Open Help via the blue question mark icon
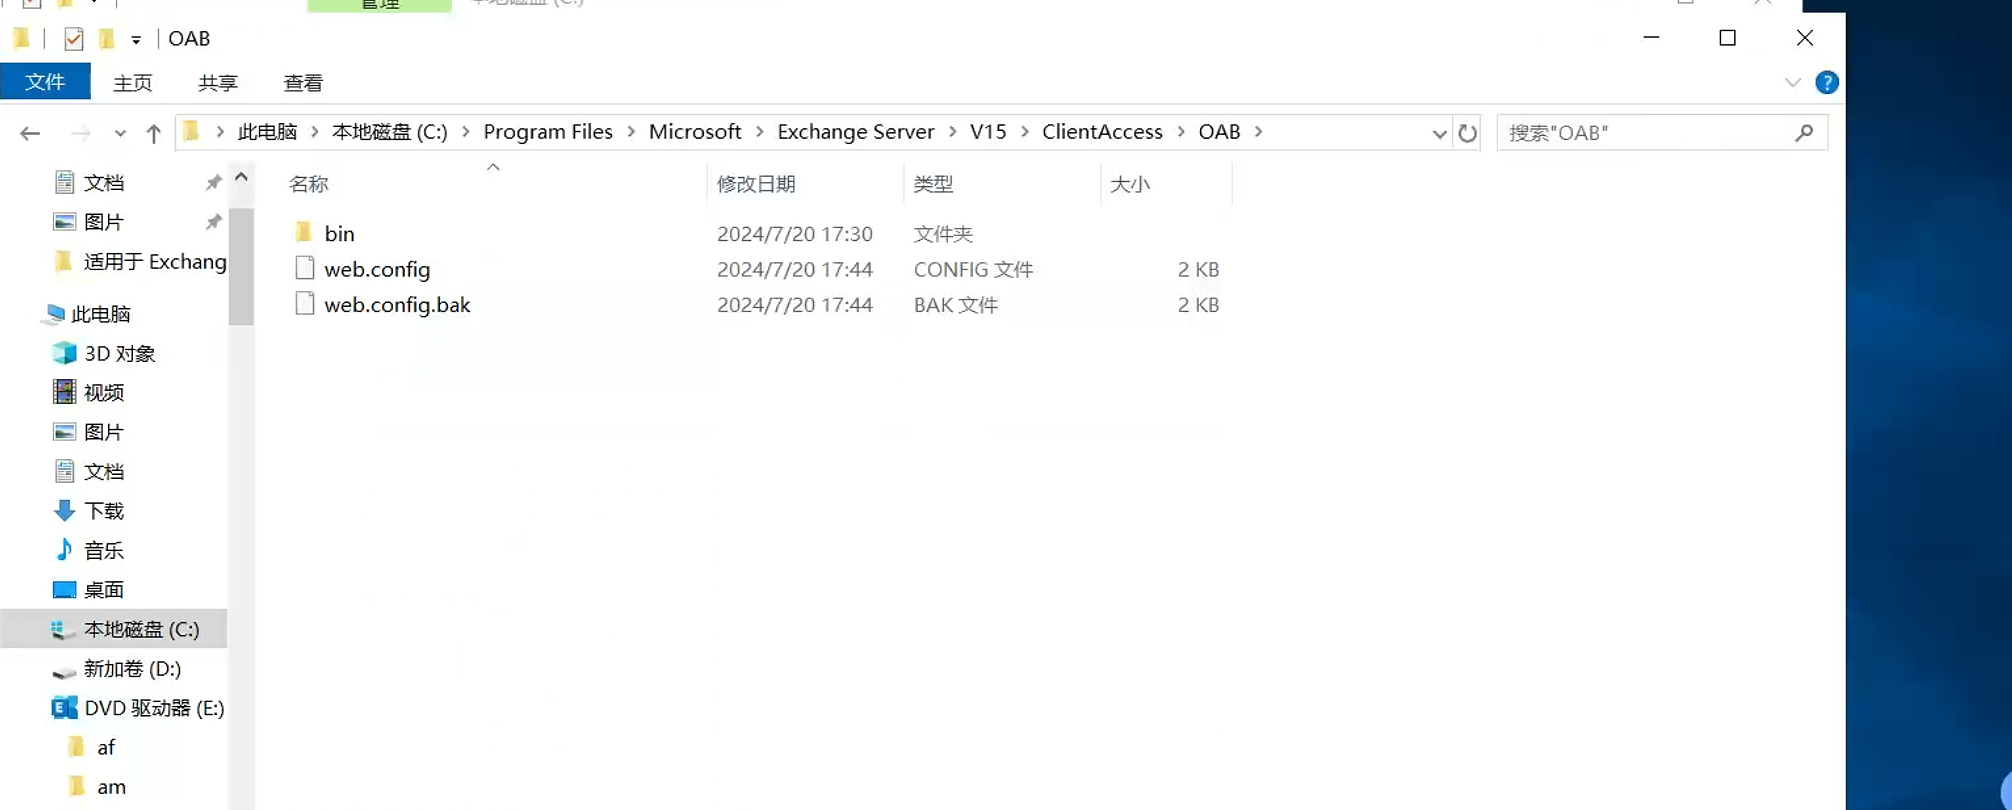This screenshot has width=2012, height=810. coord(1827,83)
